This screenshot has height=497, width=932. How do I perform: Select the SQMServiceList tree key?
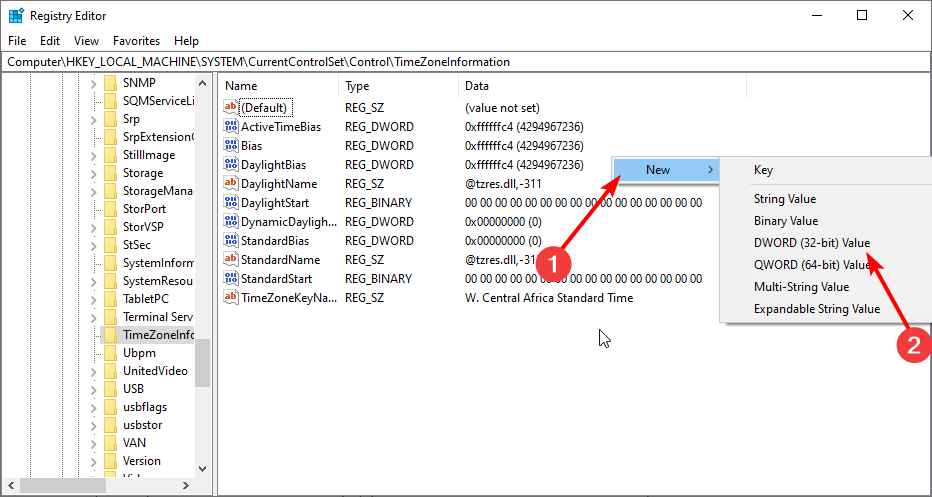click(x=158, y=101)
